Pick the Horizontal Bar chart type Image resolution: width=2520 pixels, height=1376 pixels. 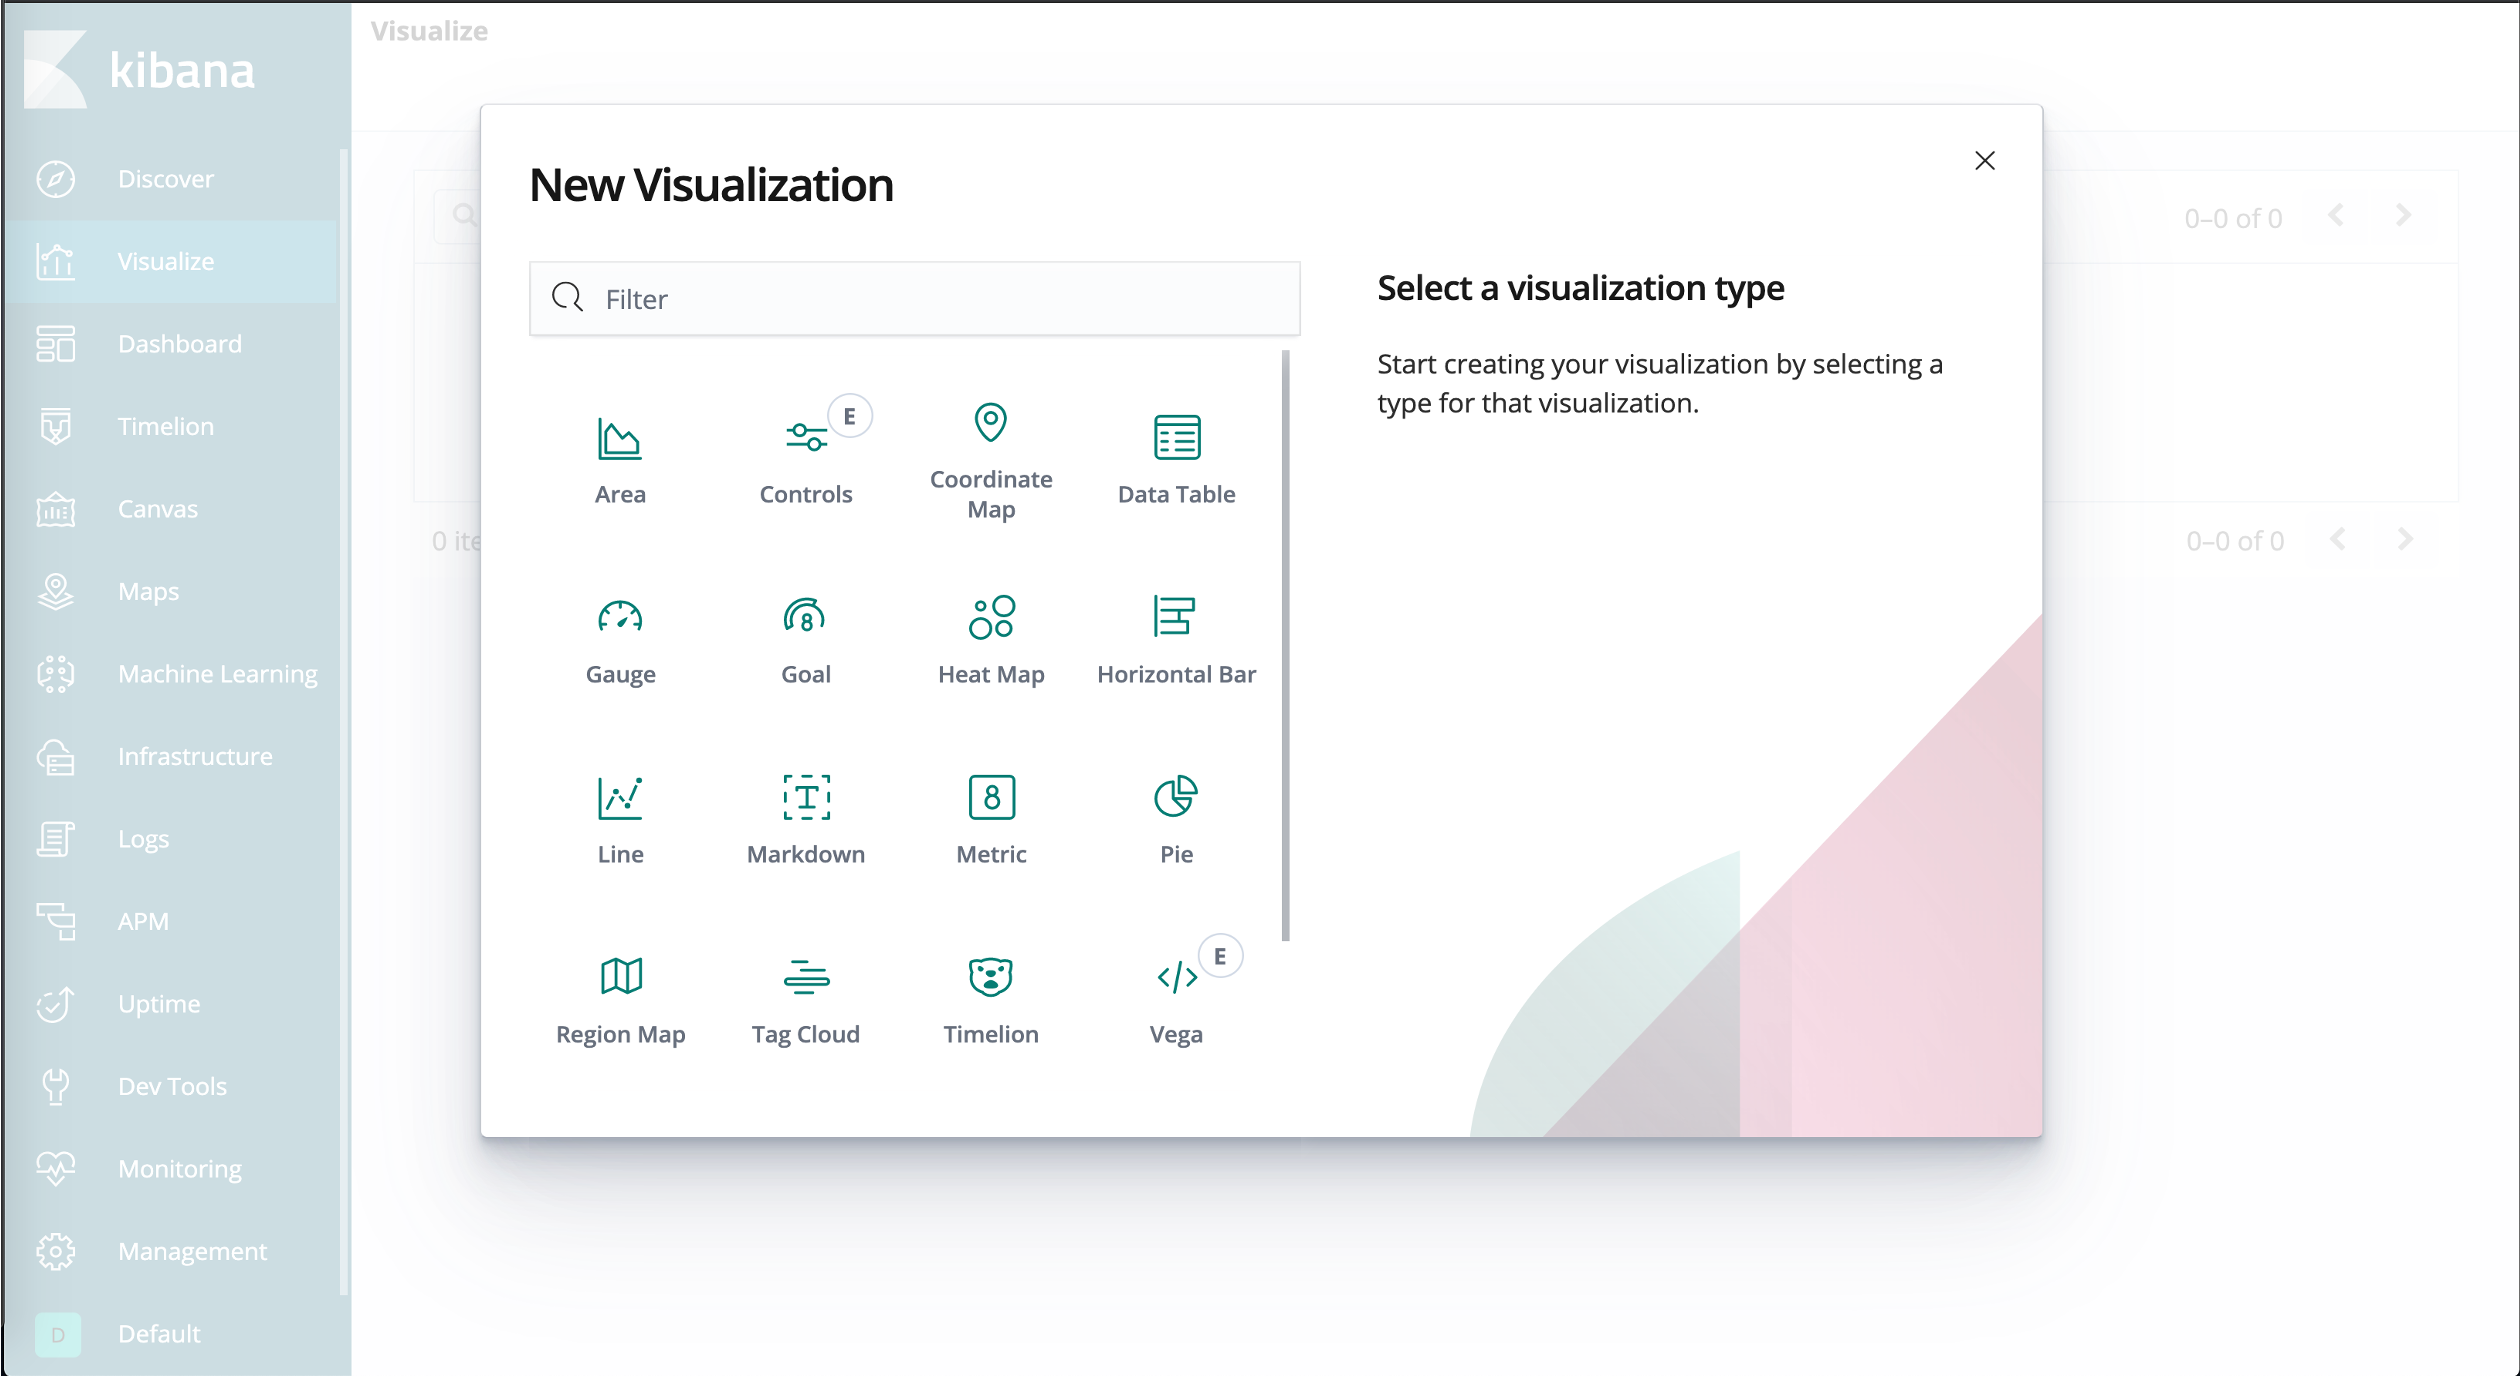click(x=1176, y=640)
